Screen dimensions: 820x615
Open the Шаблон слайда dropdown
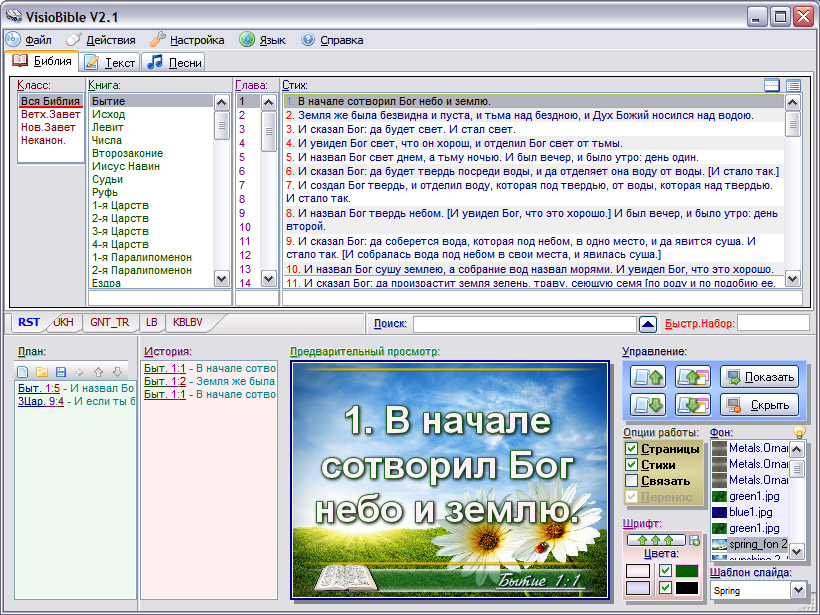[x=797, y=591]
